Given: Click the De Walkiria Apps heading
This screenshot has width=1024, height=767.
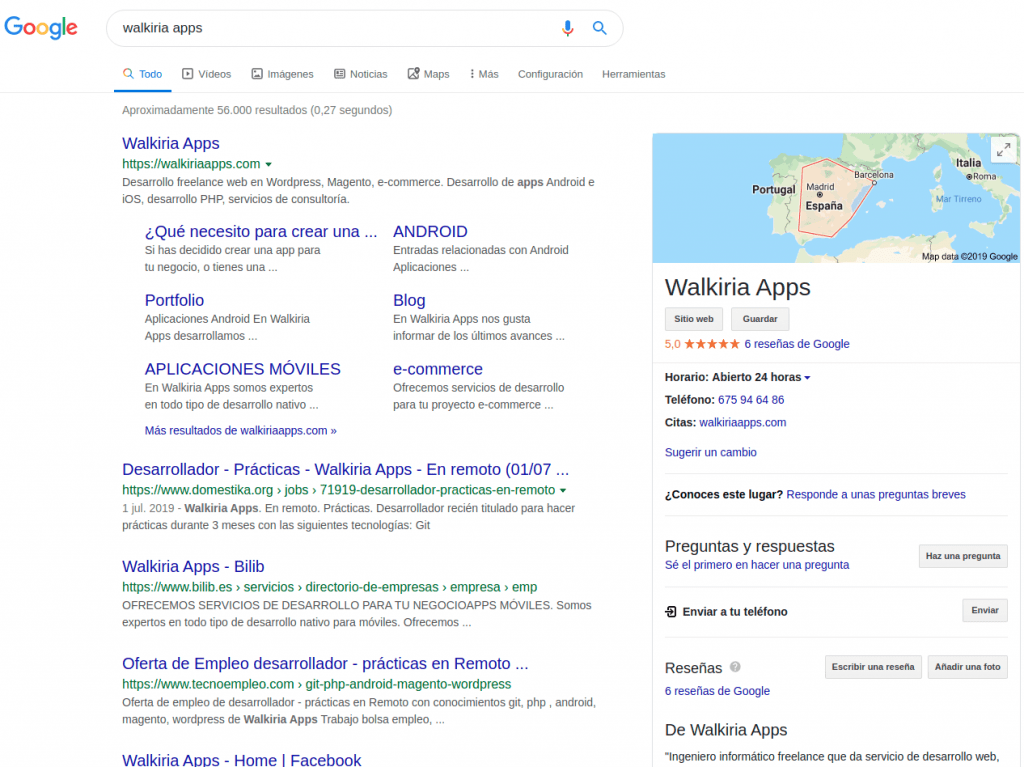Looking at the screenshot, I should (x=726, y=730).
